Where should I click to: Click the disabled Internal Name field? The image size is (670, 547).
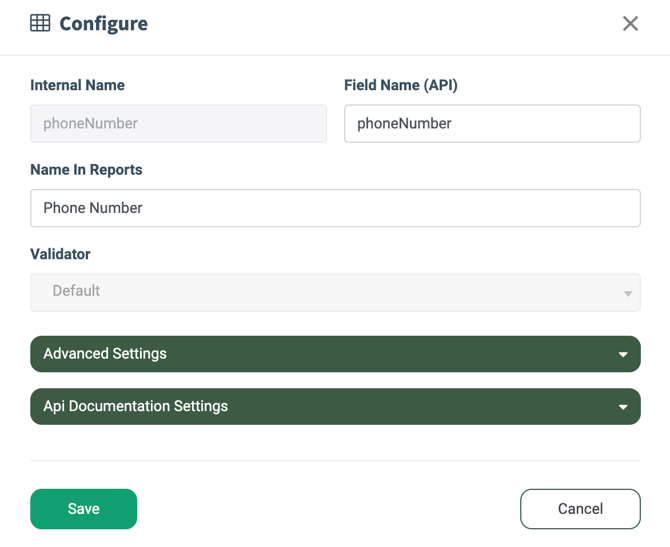click(178, 124)
